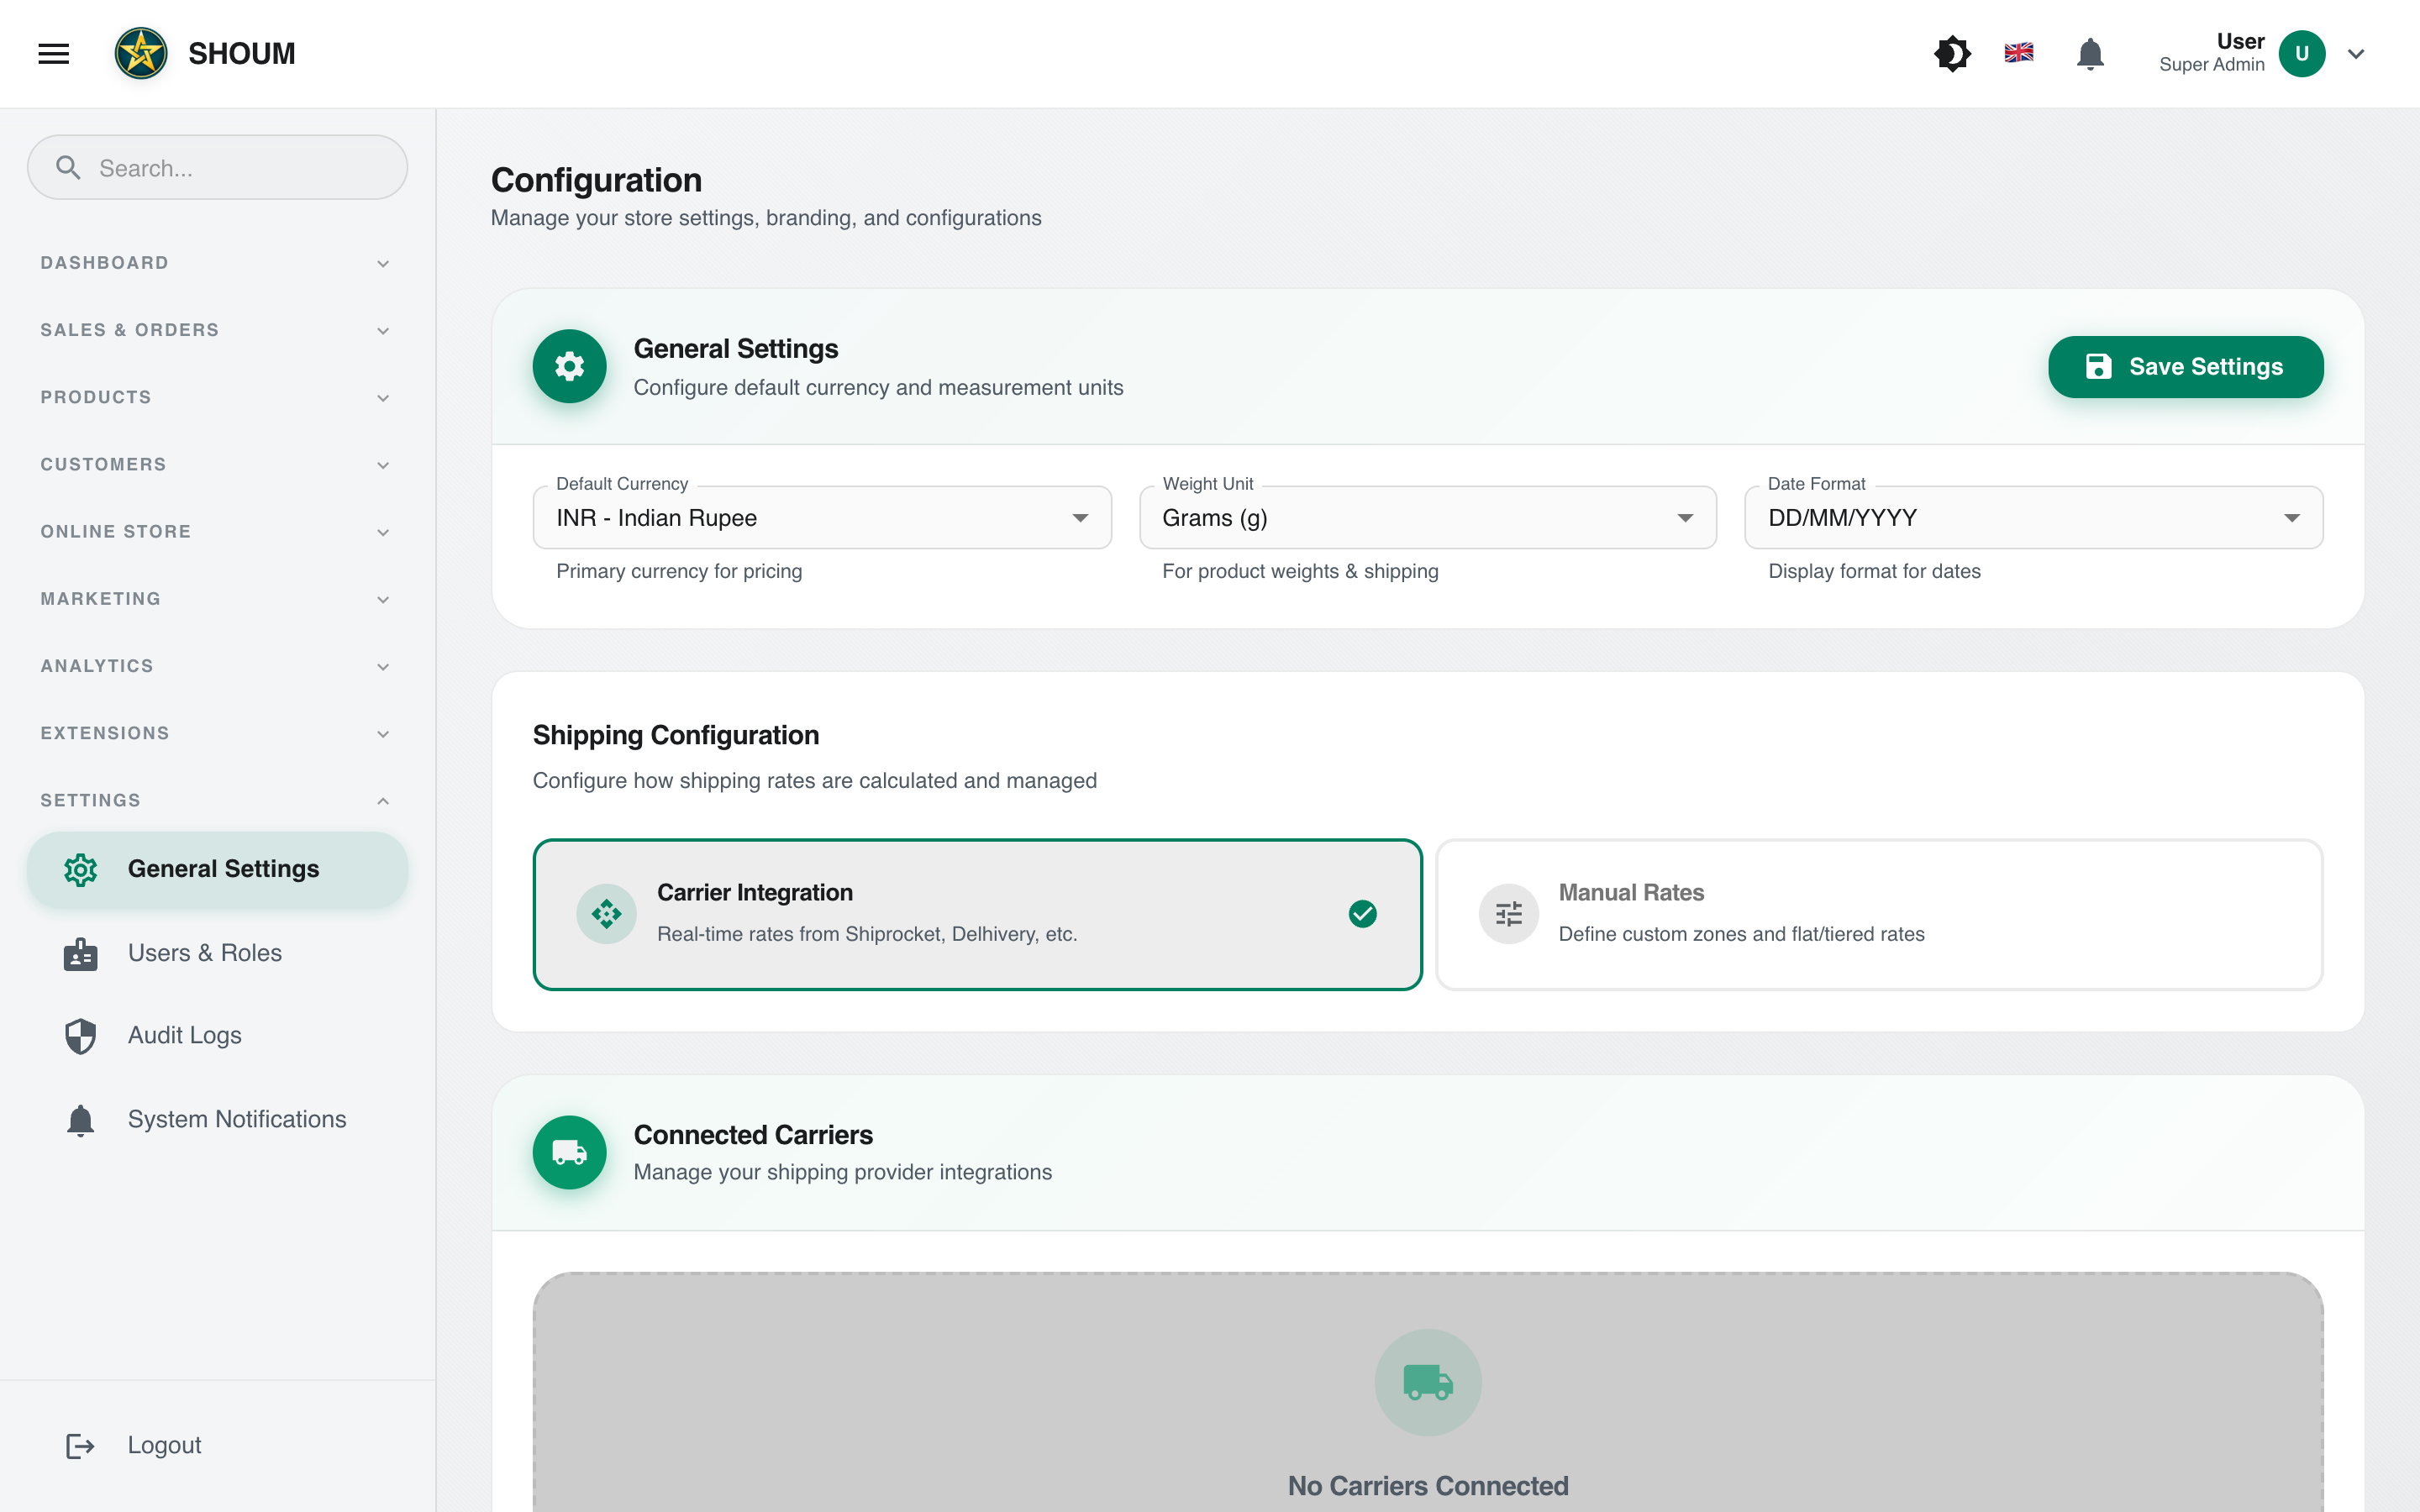This screenshot has width=2420, height=1512.
Task: Click the Users & Roles badge icon
Action: [79, 953]
